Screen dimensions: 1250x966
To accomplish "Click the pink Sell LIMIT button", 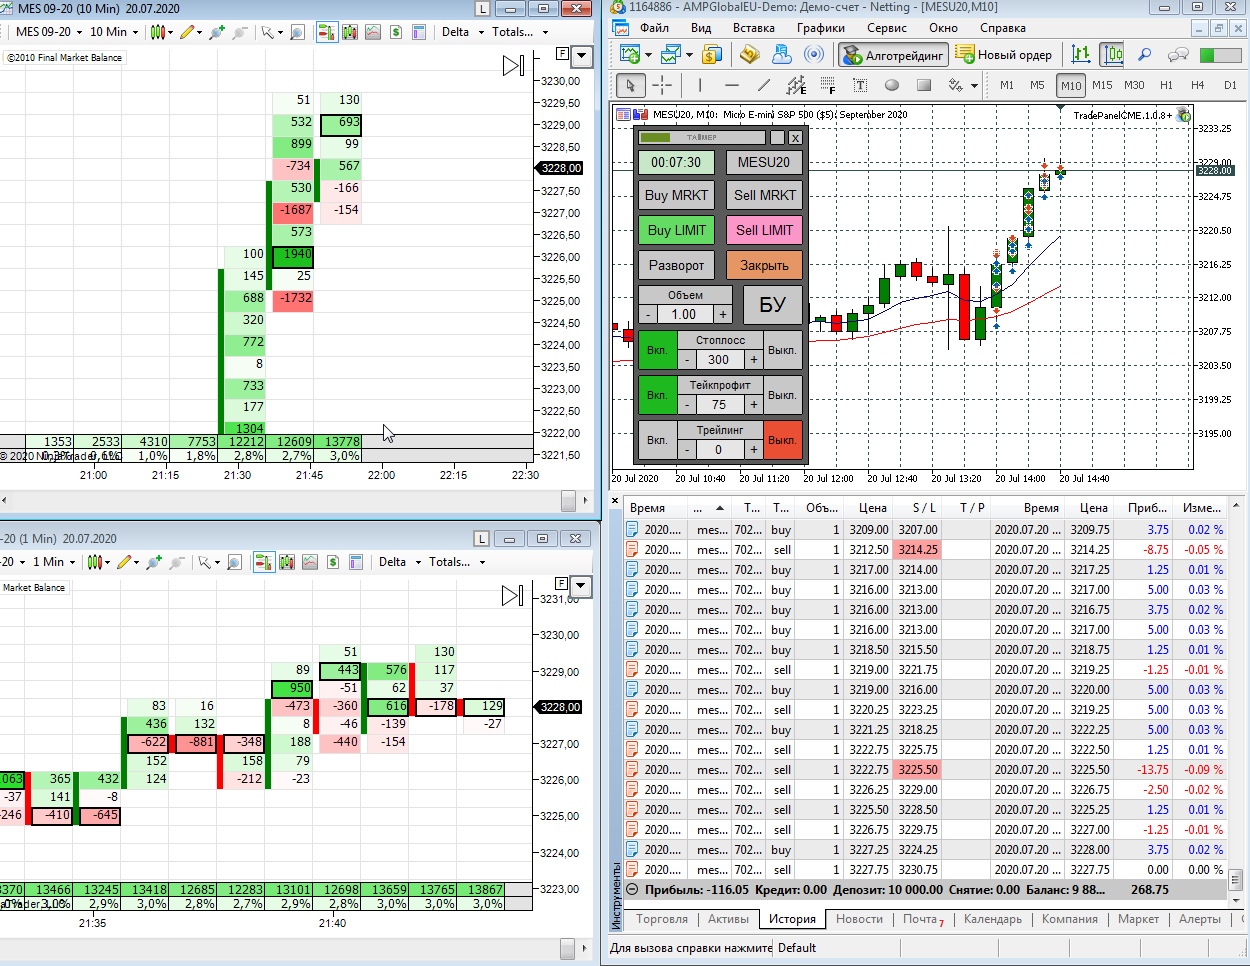I will (765, 230).
